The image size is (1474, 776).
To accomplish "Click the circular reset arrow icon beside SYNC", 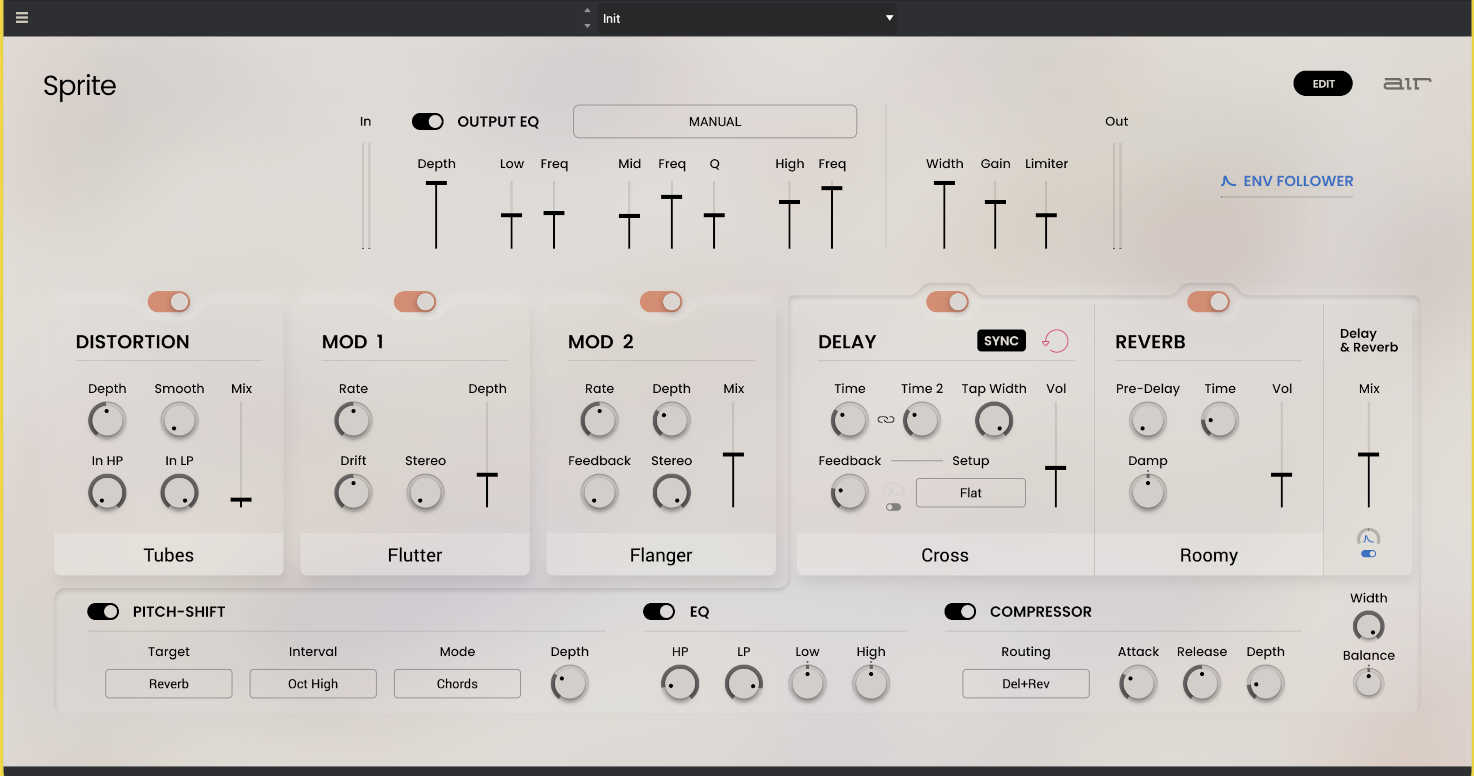I will pos(1055,341).
